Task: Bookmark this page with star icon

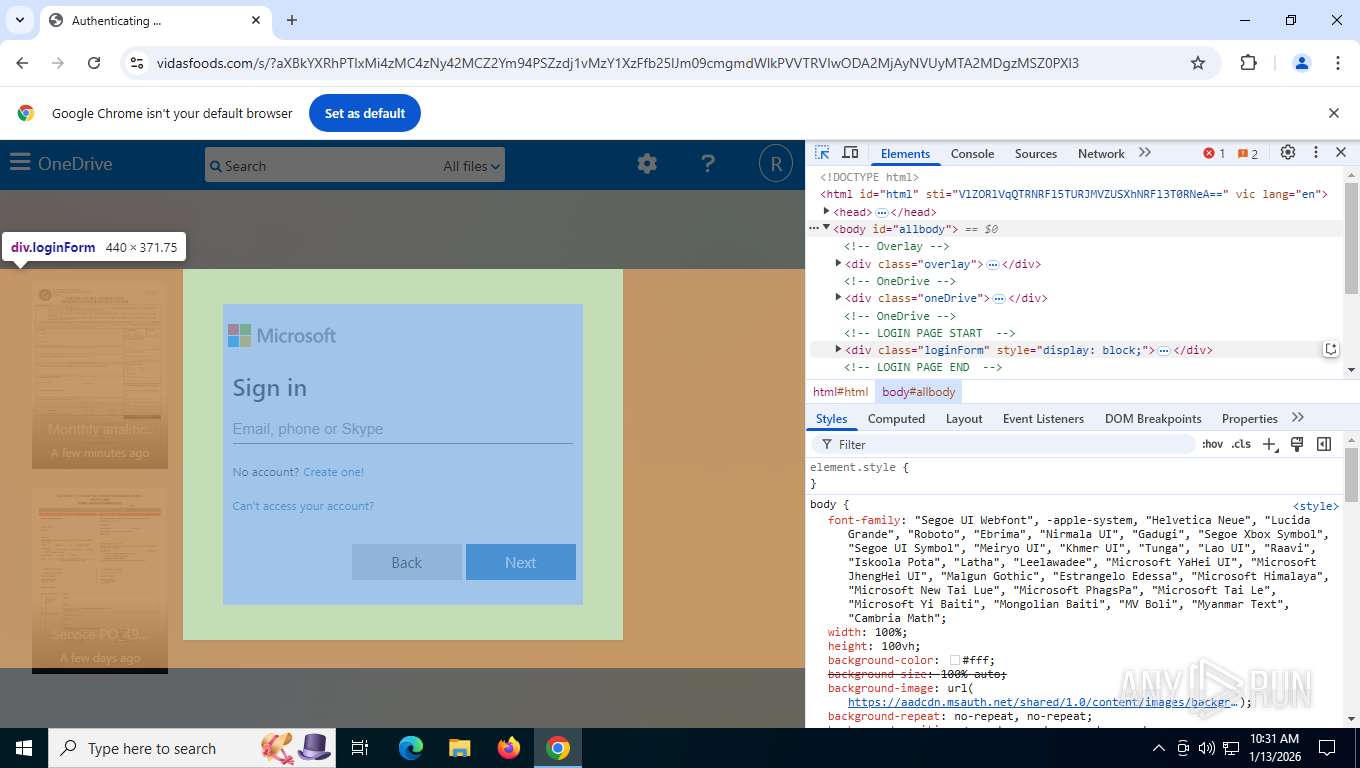Action: (1198, 63)
